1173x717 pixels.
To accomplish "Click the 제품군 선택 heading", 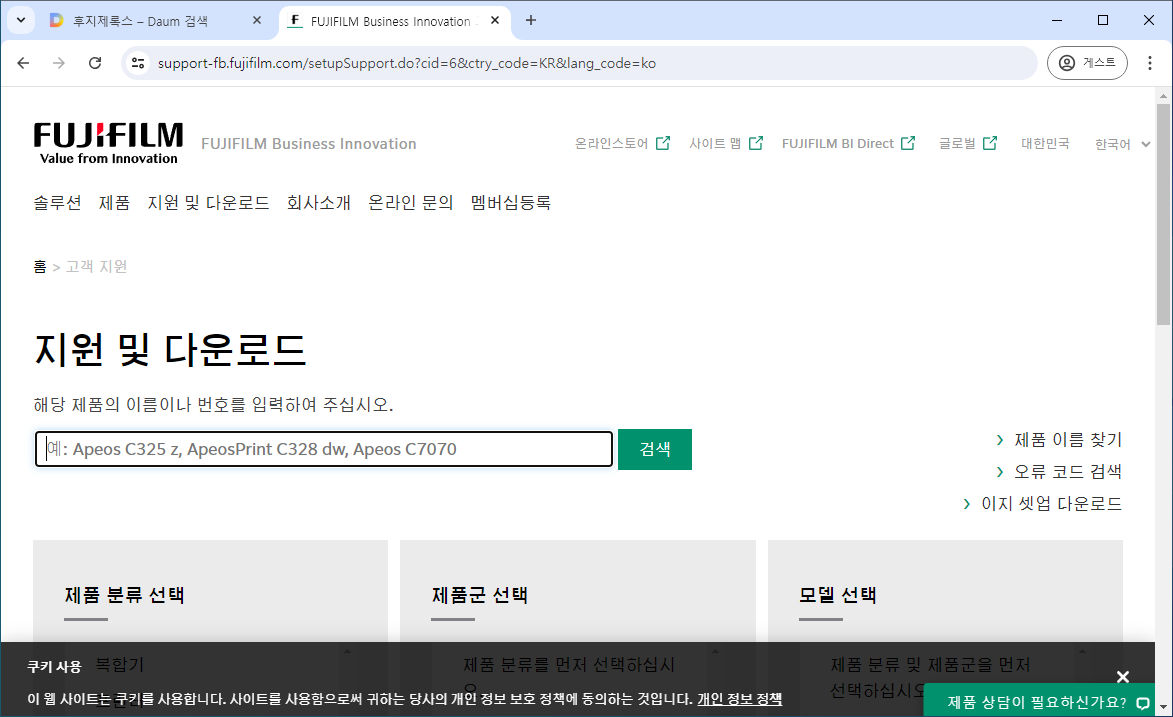I will coord(480,595).
